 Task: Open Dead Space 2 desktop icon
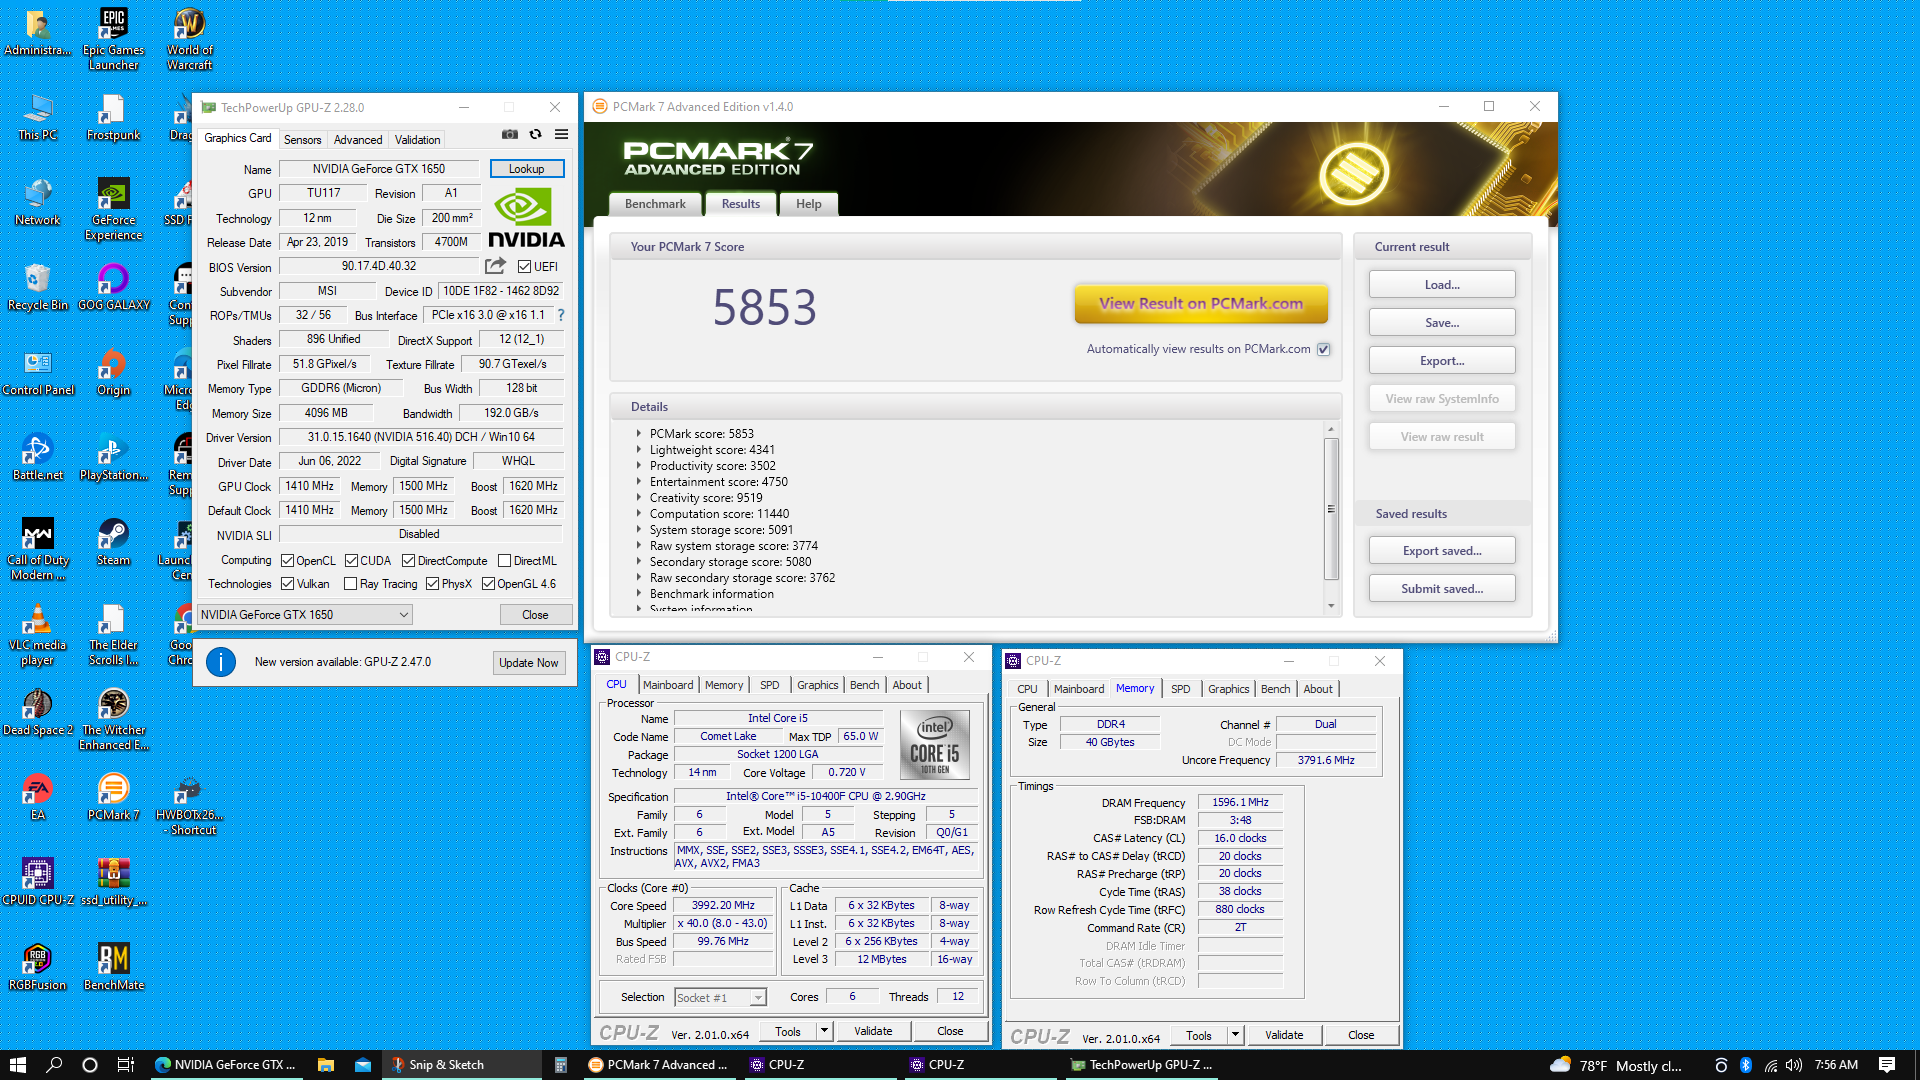click(37, 713)
